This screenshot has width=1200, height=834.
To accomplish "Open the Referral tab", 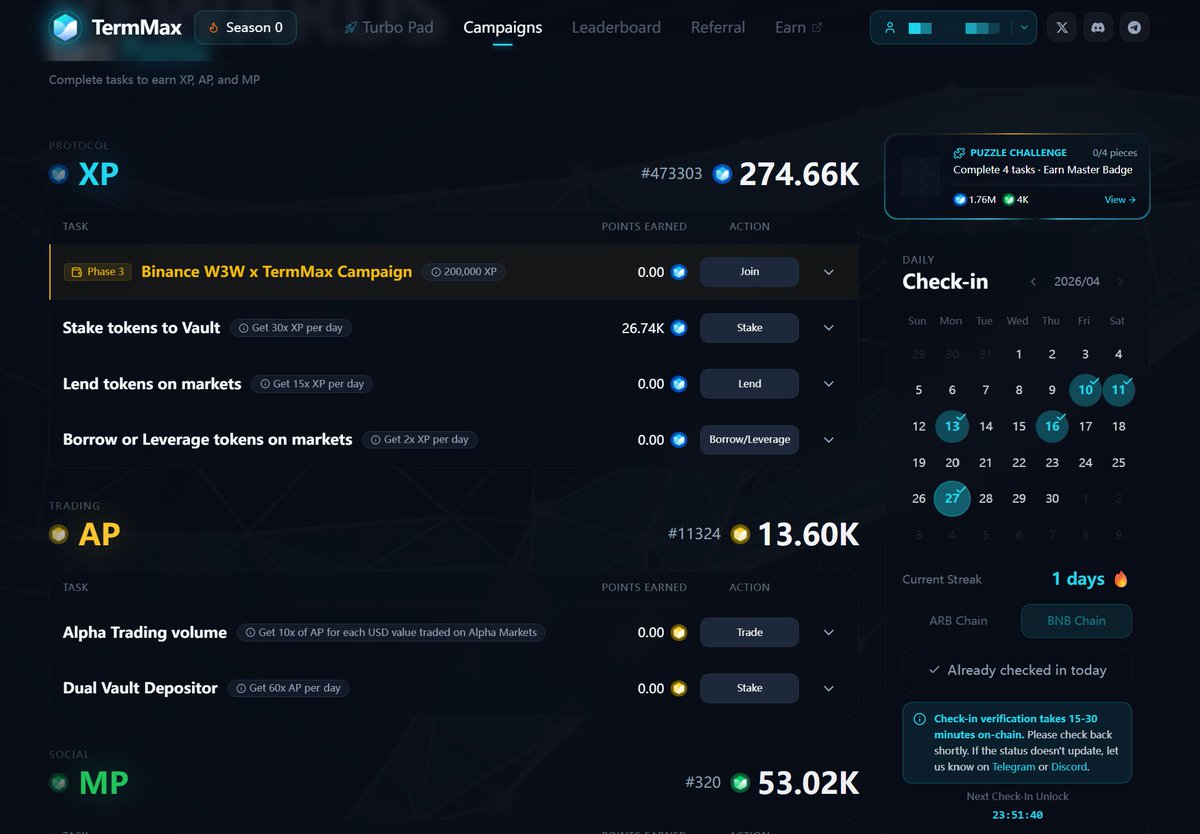I will (x=718, y=28).
